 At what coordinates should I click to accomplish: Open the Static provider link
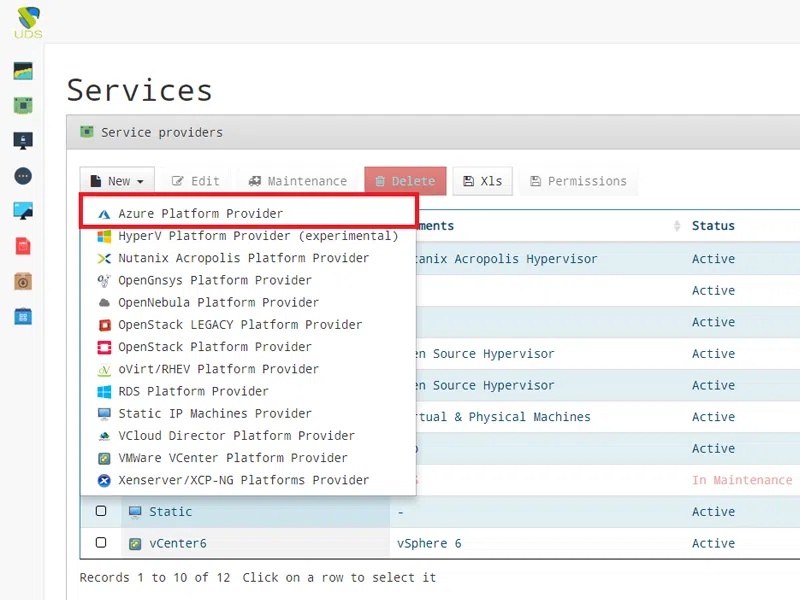pyautogui.click(x=170, y=512)
